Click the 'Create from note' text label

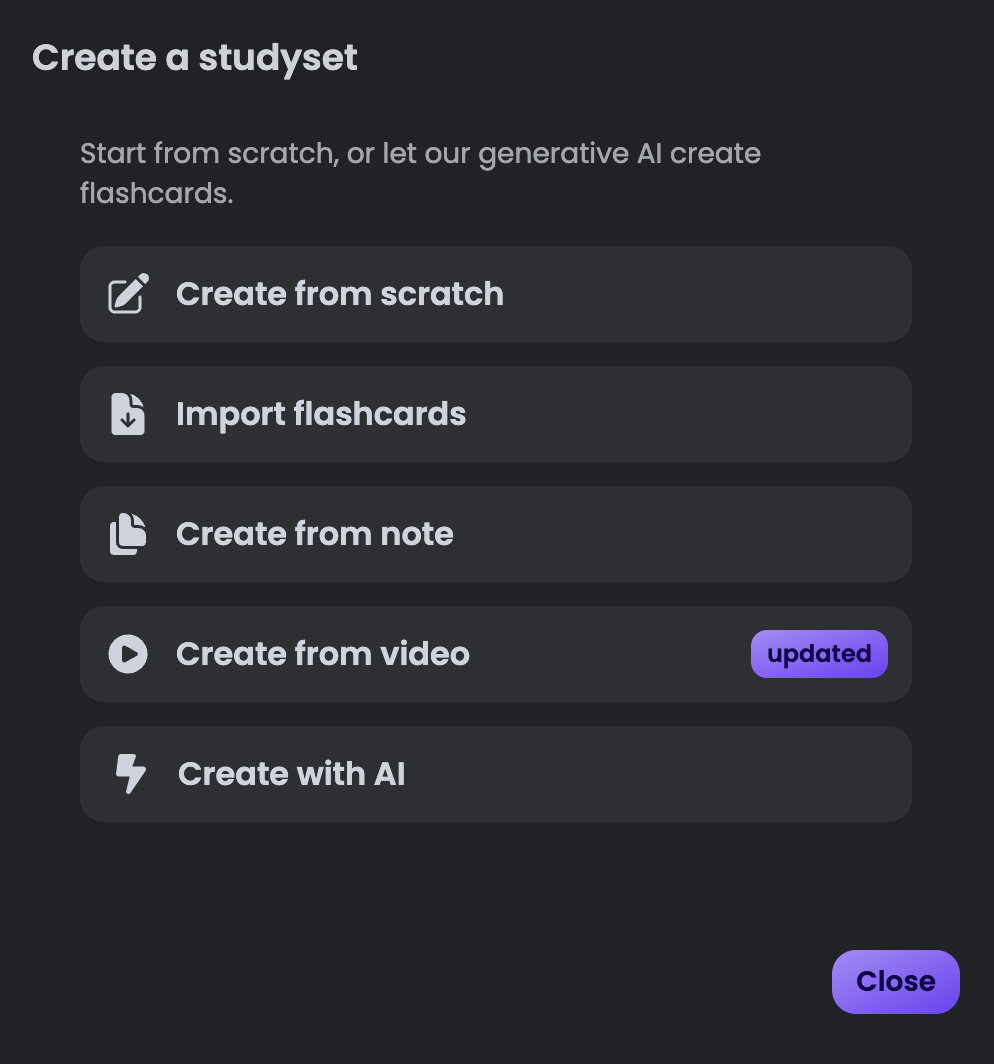coord(315,534)
